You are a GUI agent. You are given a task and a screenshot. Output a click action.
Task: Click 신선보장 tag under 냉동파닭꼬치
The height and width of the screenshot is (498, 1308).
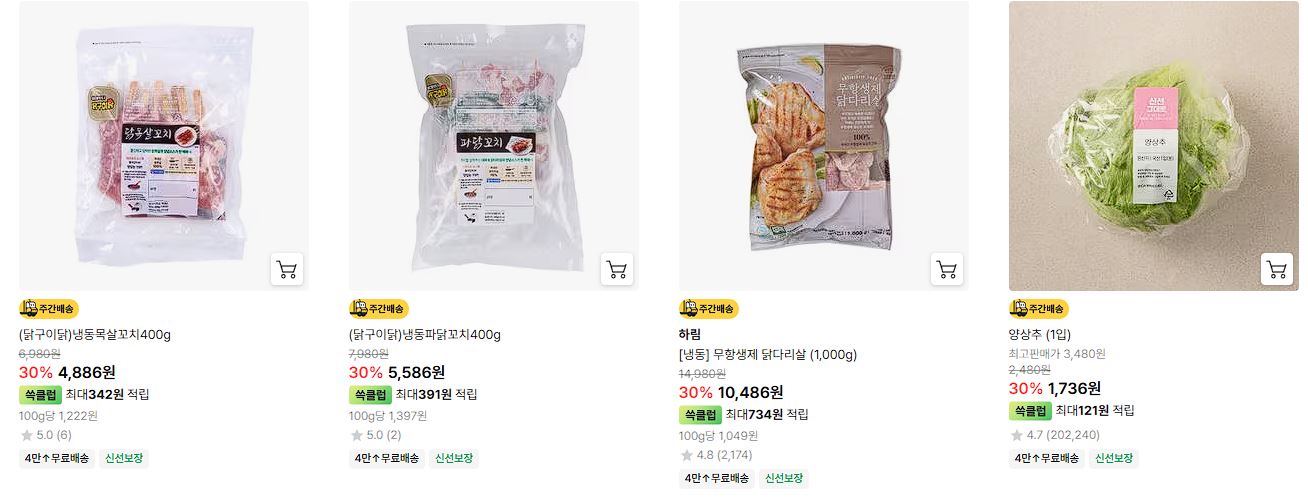[x=455, y=459]
